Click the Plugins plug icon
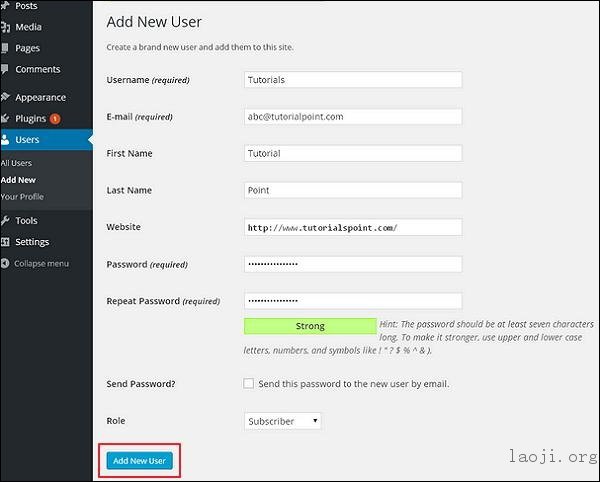 5,118
